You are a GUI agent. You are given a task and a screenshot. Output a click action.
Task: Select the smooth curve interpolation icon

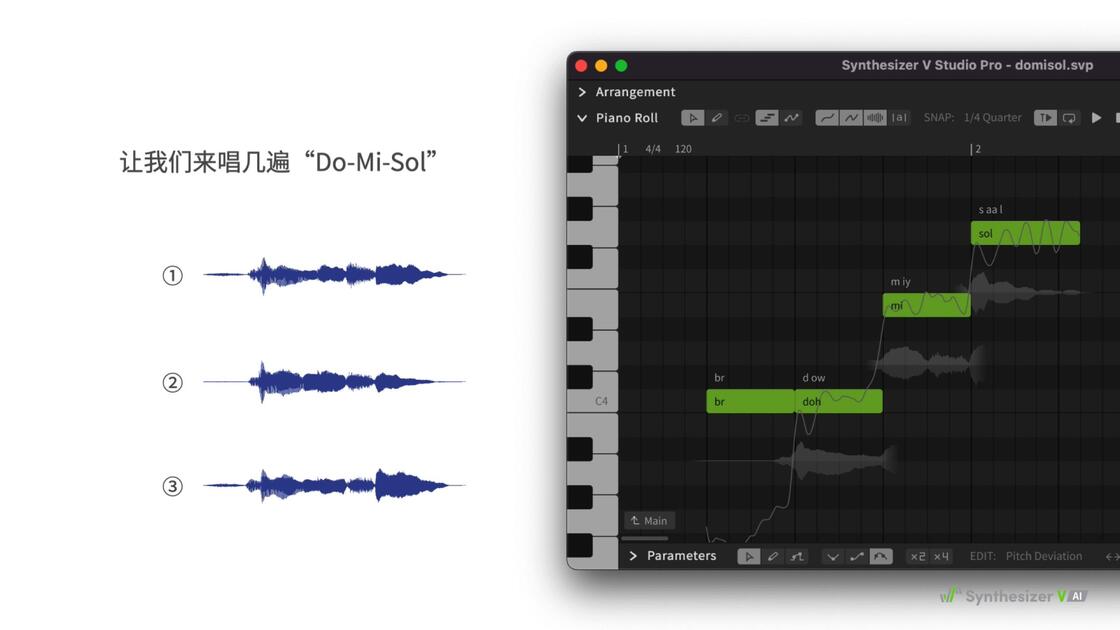pos(881,556)
